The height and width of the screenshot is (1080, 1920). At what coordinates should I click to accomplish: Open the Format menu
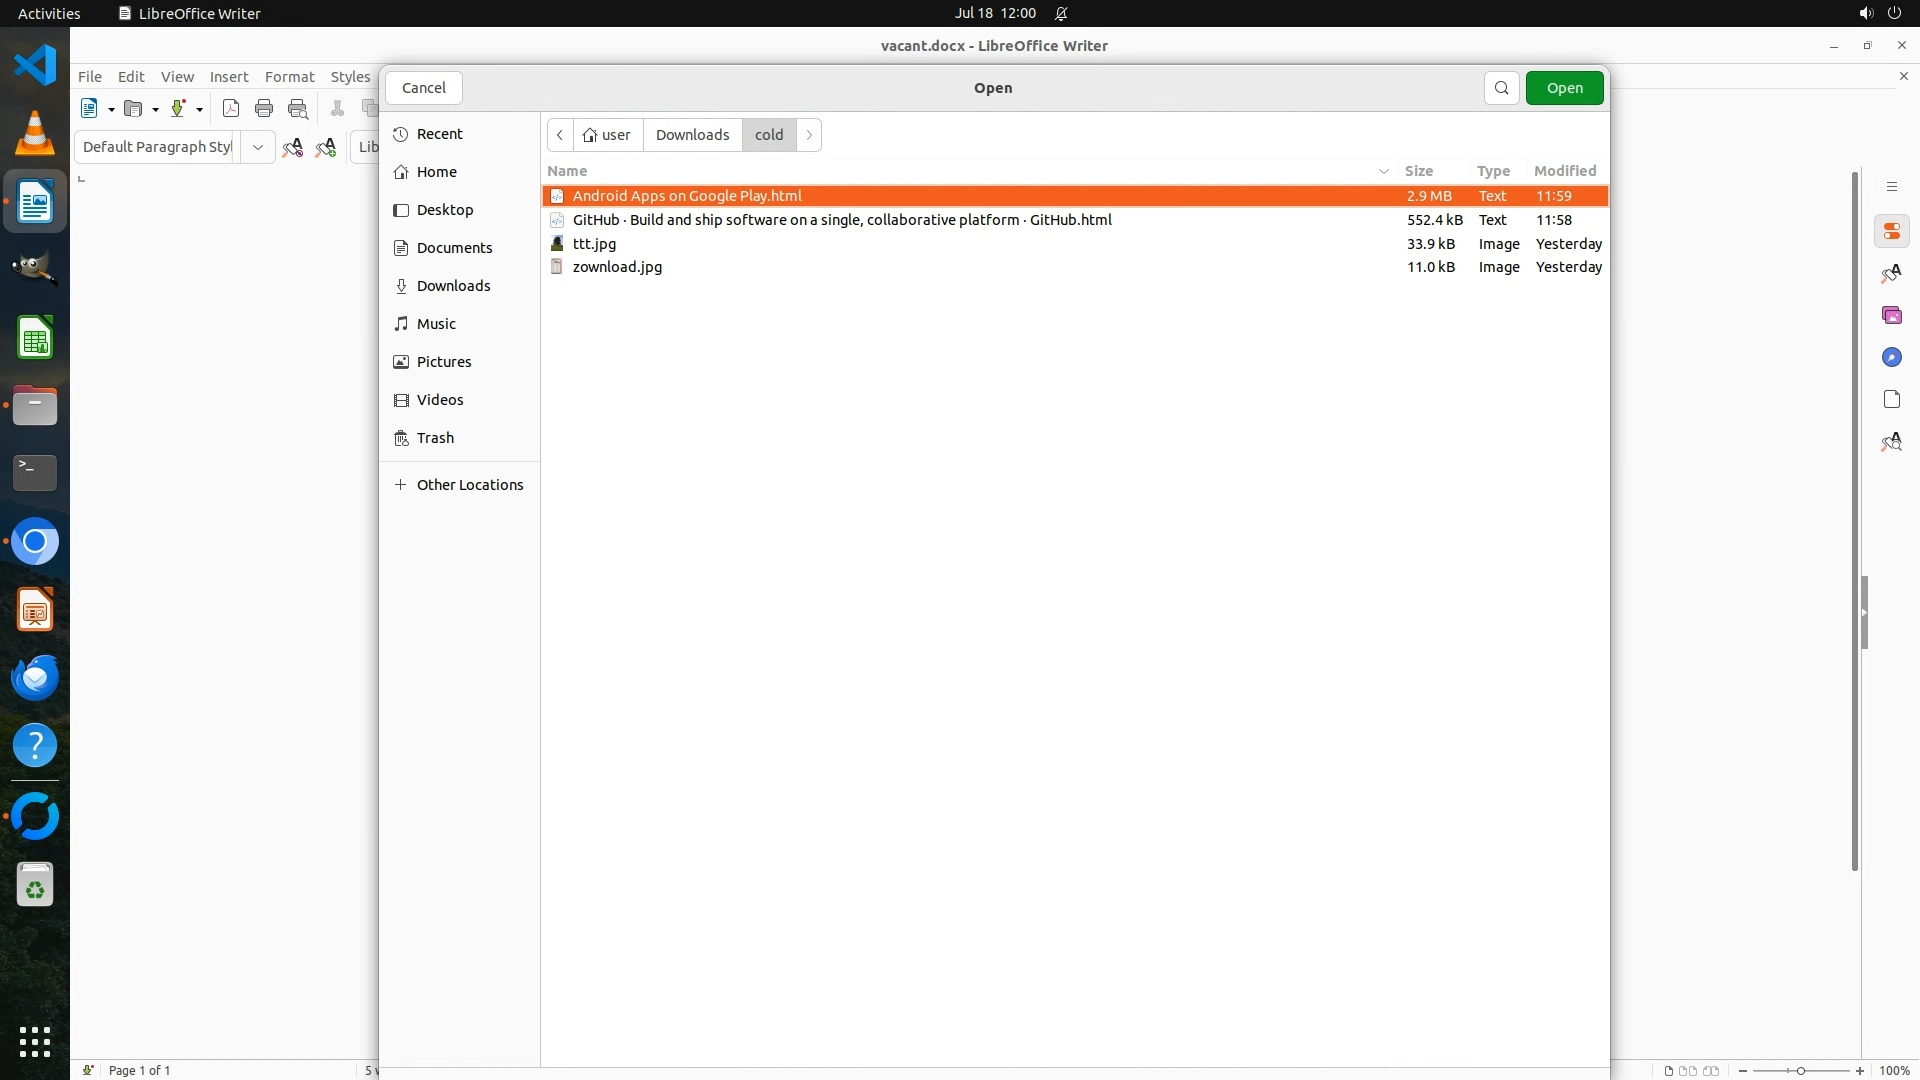pyautogui.click(x=289, y=77)
